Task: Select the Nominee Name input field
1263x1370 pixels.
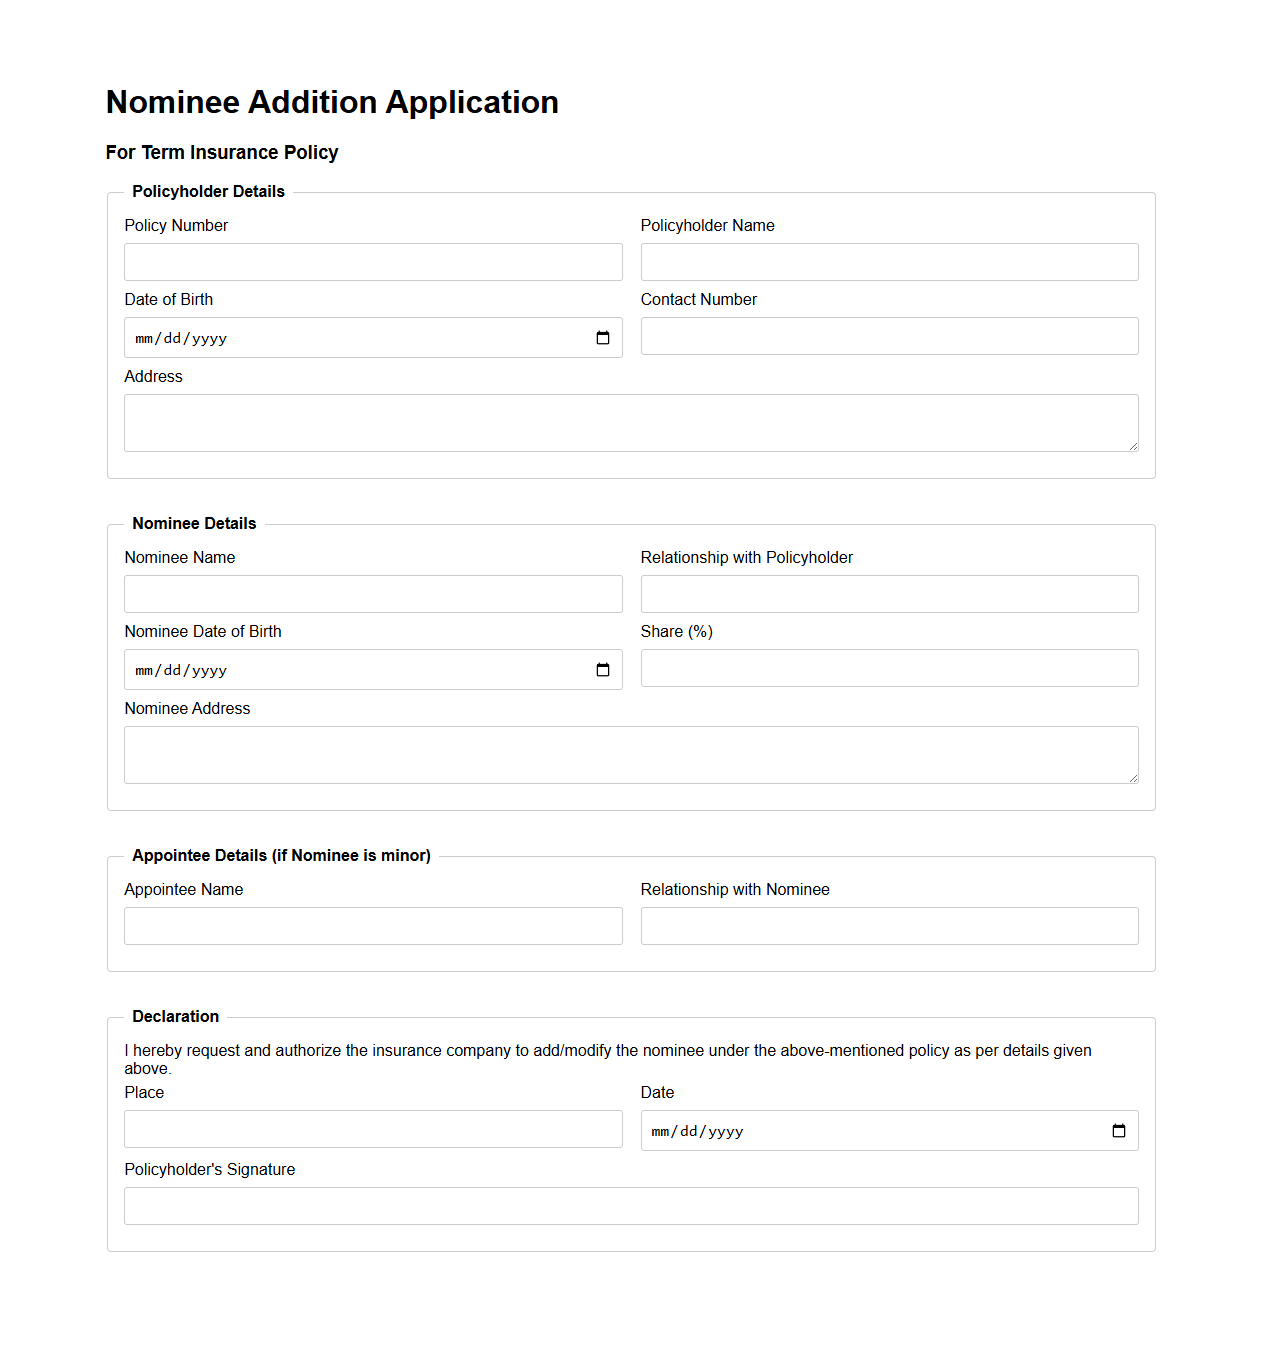Action: pos(373,593)
